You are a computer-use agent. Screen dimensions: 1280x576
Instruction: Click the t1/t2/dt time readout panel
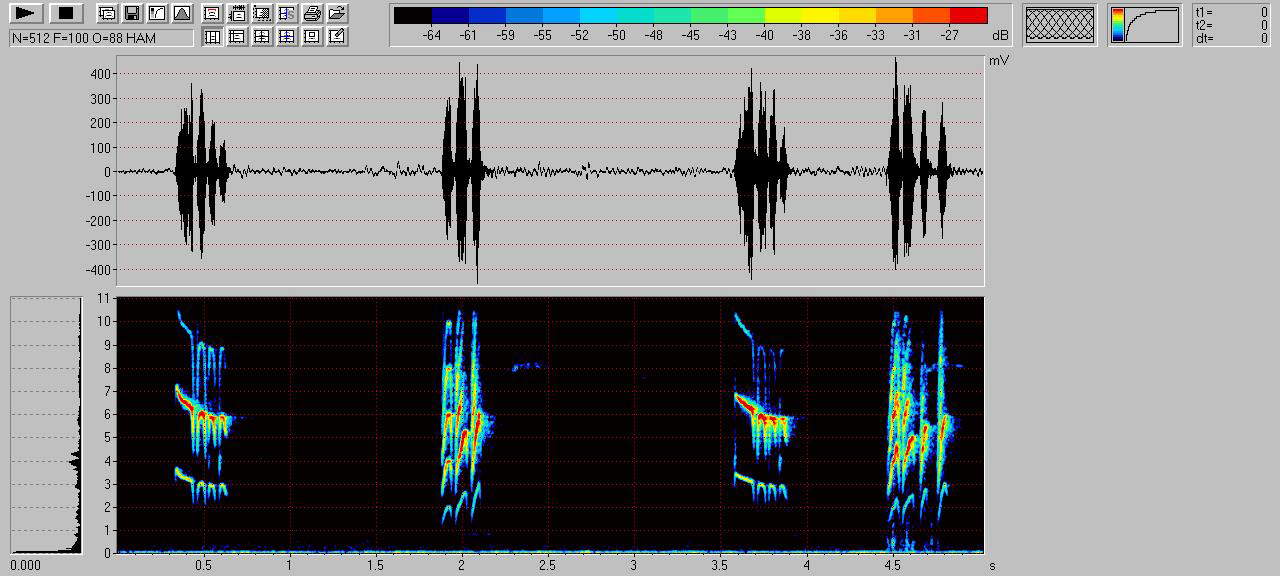click(x=1231, y=25)
